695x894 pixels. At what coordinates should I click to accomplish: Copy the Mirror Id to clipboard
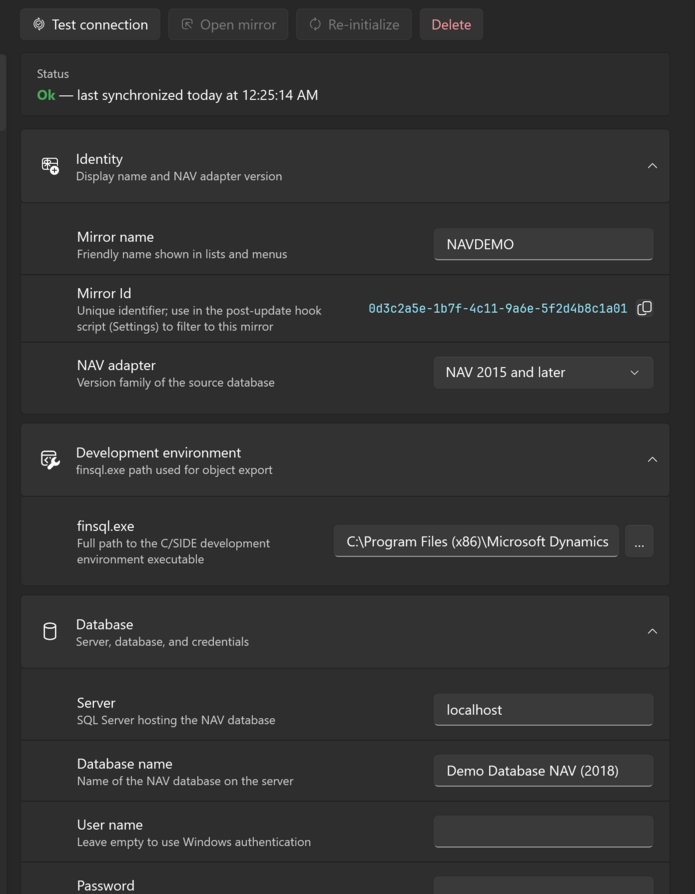(645, 308)
